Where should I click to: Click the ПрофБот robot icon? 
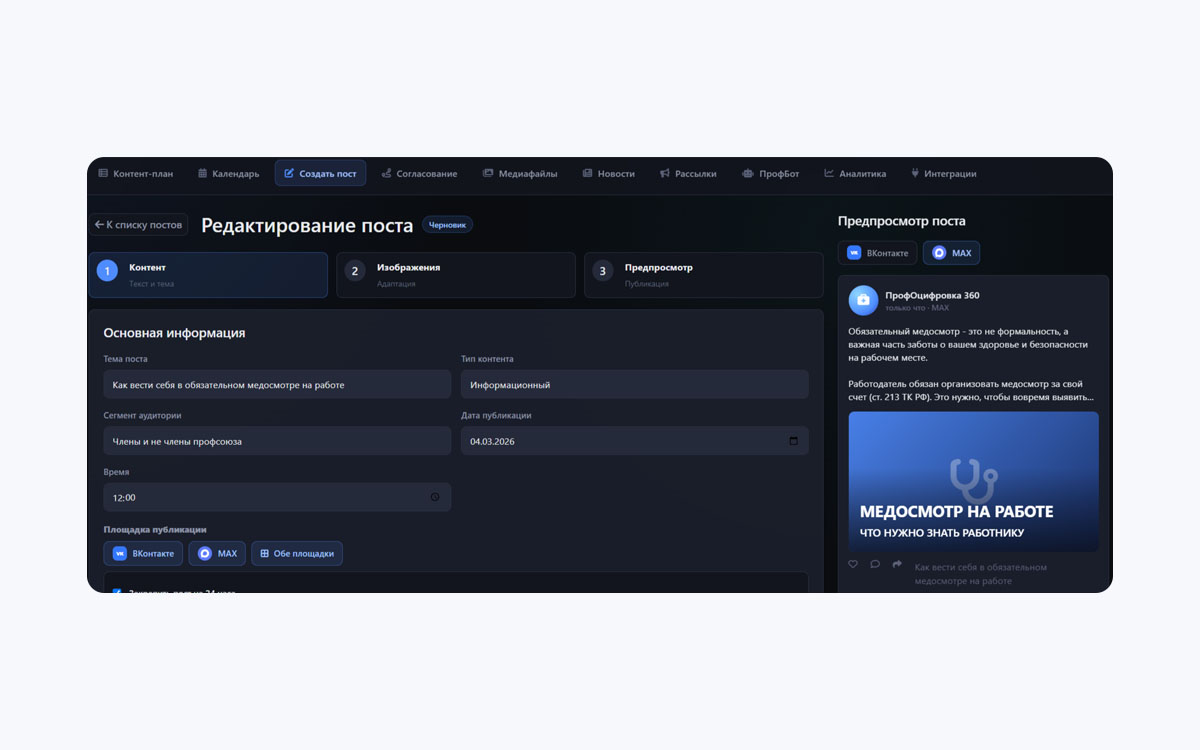tap(748, 173)
